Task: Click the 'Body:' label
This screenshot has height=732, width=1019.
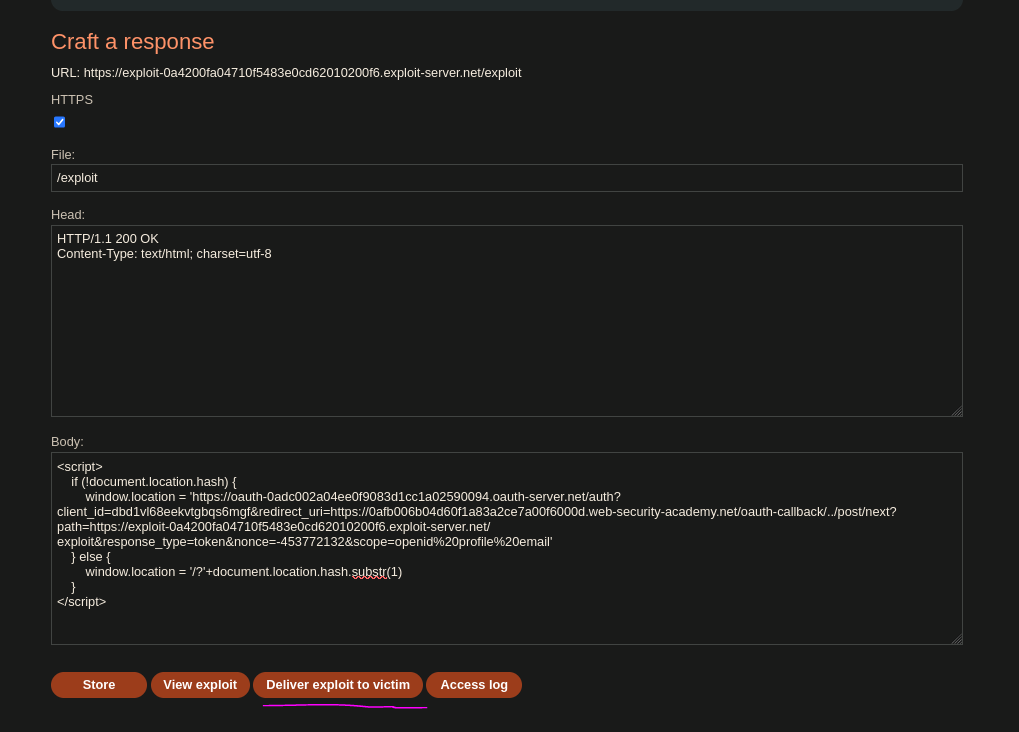Action: (x=68, y=442)
